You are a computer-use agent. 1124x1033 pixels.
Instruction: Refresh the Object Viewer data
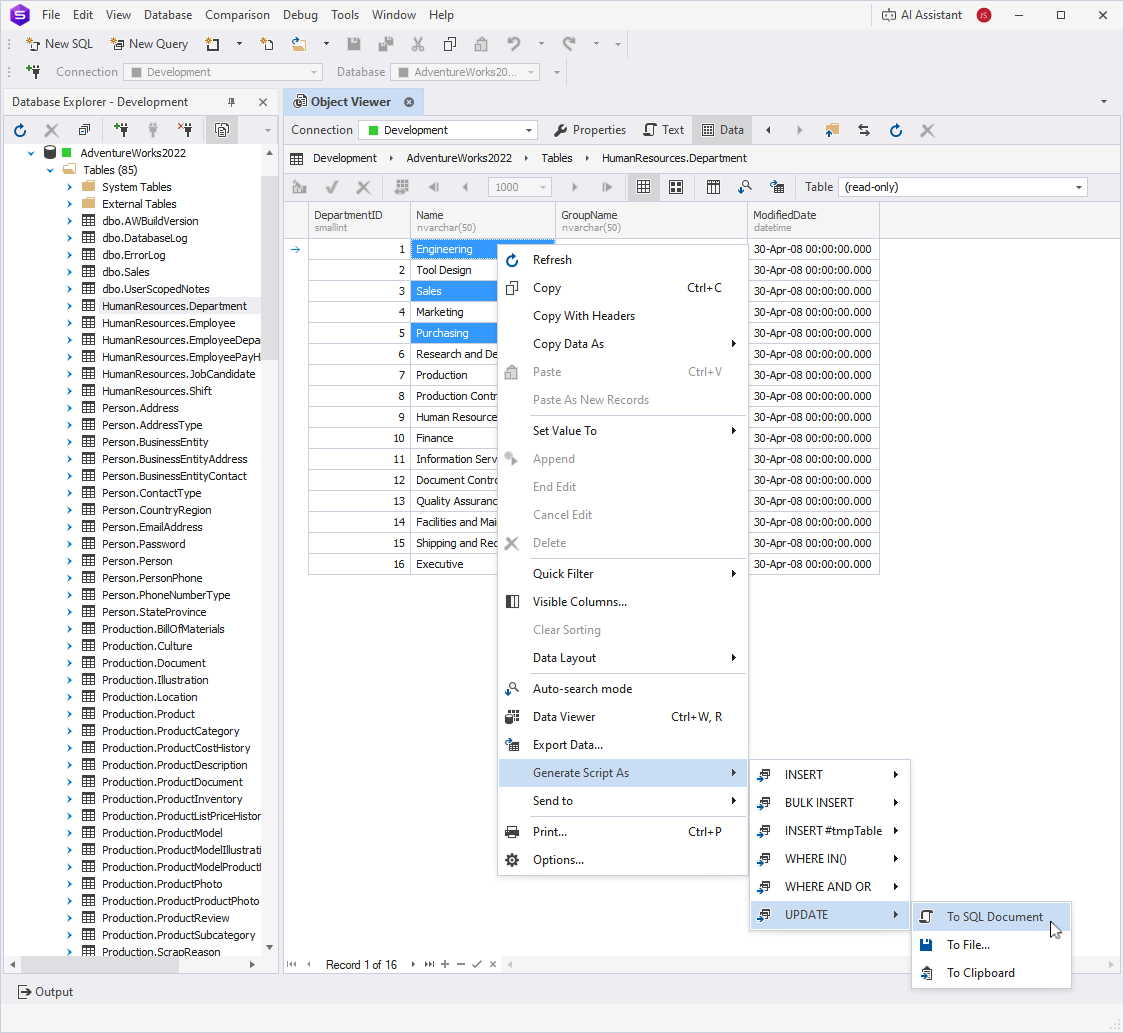(x=895, y=130)
